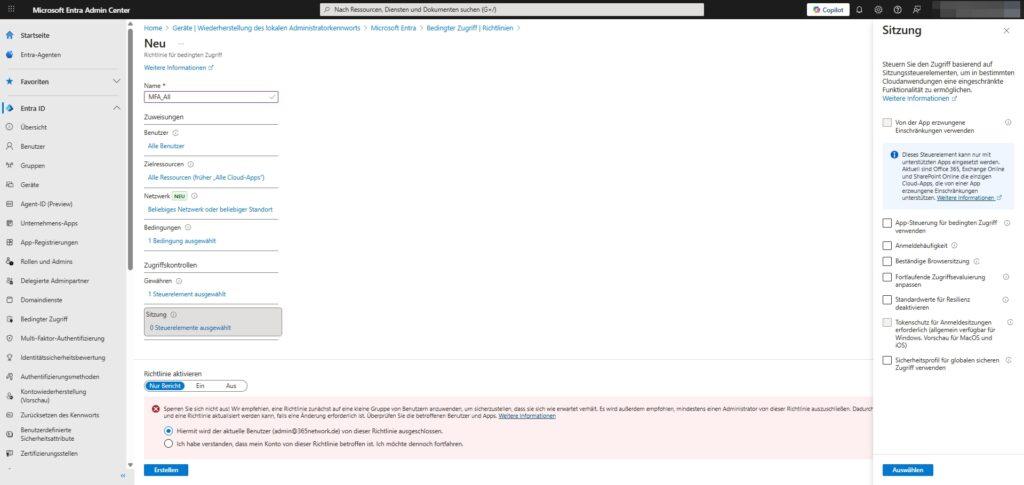Select radio to exclude current user from policy

168,431
